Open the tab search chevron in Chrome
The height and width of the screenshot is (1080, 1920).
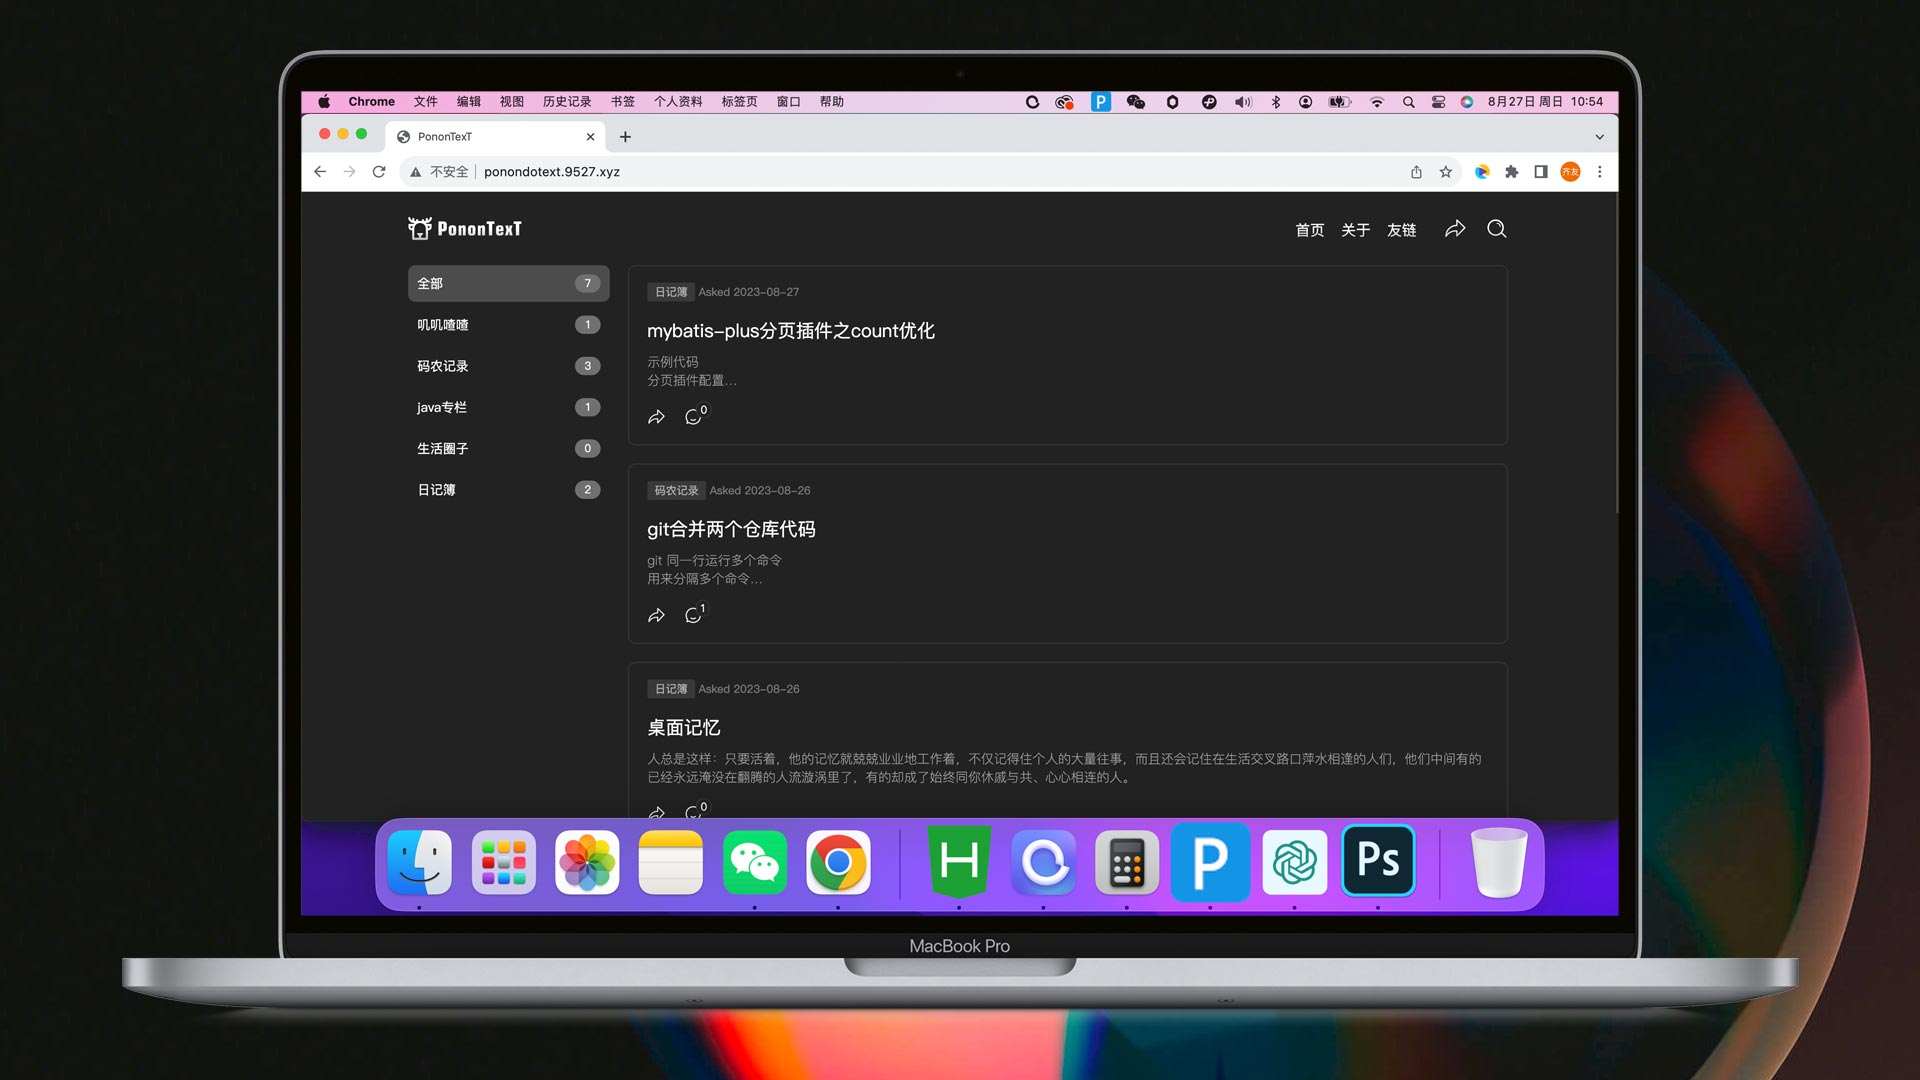click(1599, 137)
